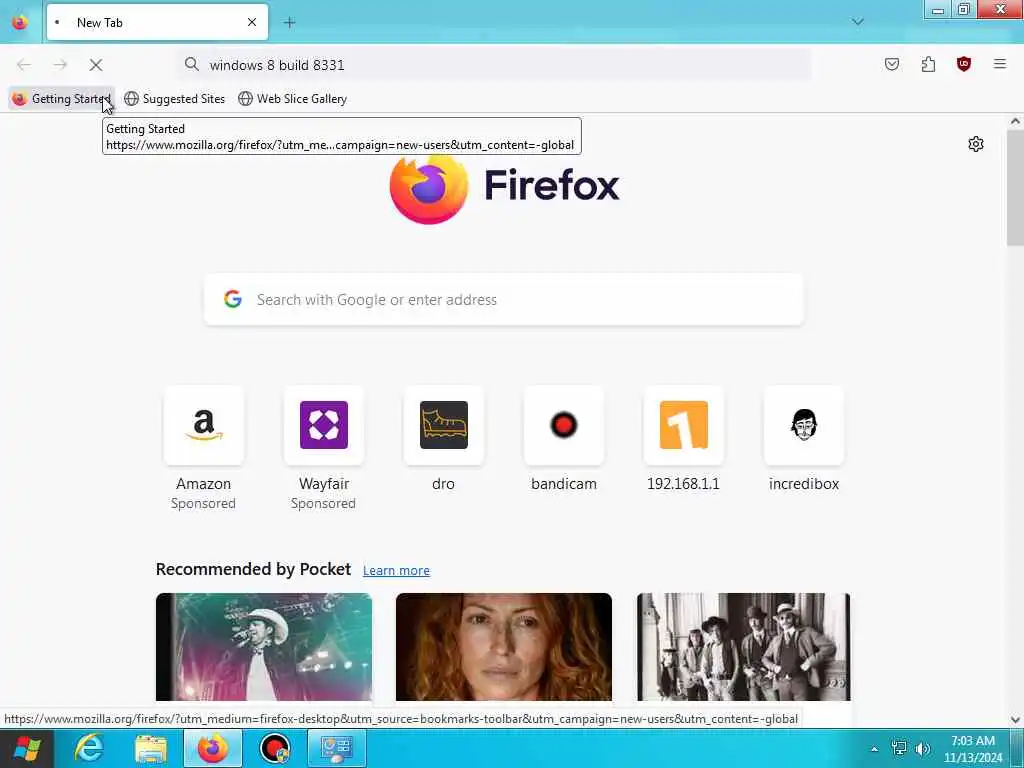This screenshot has width=1024, height=768.
Task: Open the new tab personalize gear
Action: click(976, 144)
